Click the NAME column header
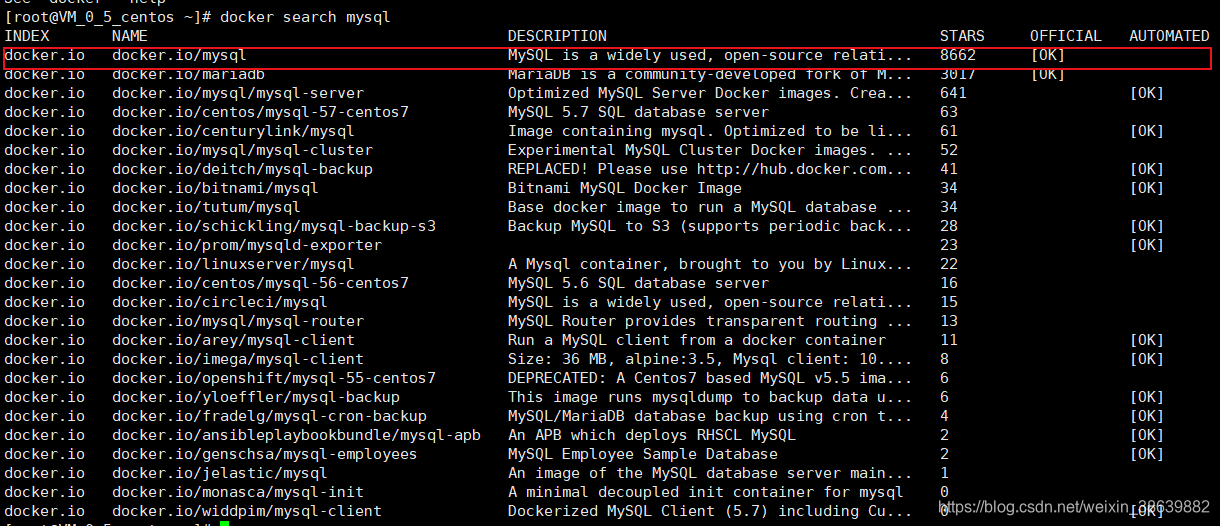1220x526 pixels. pos(130,36)
